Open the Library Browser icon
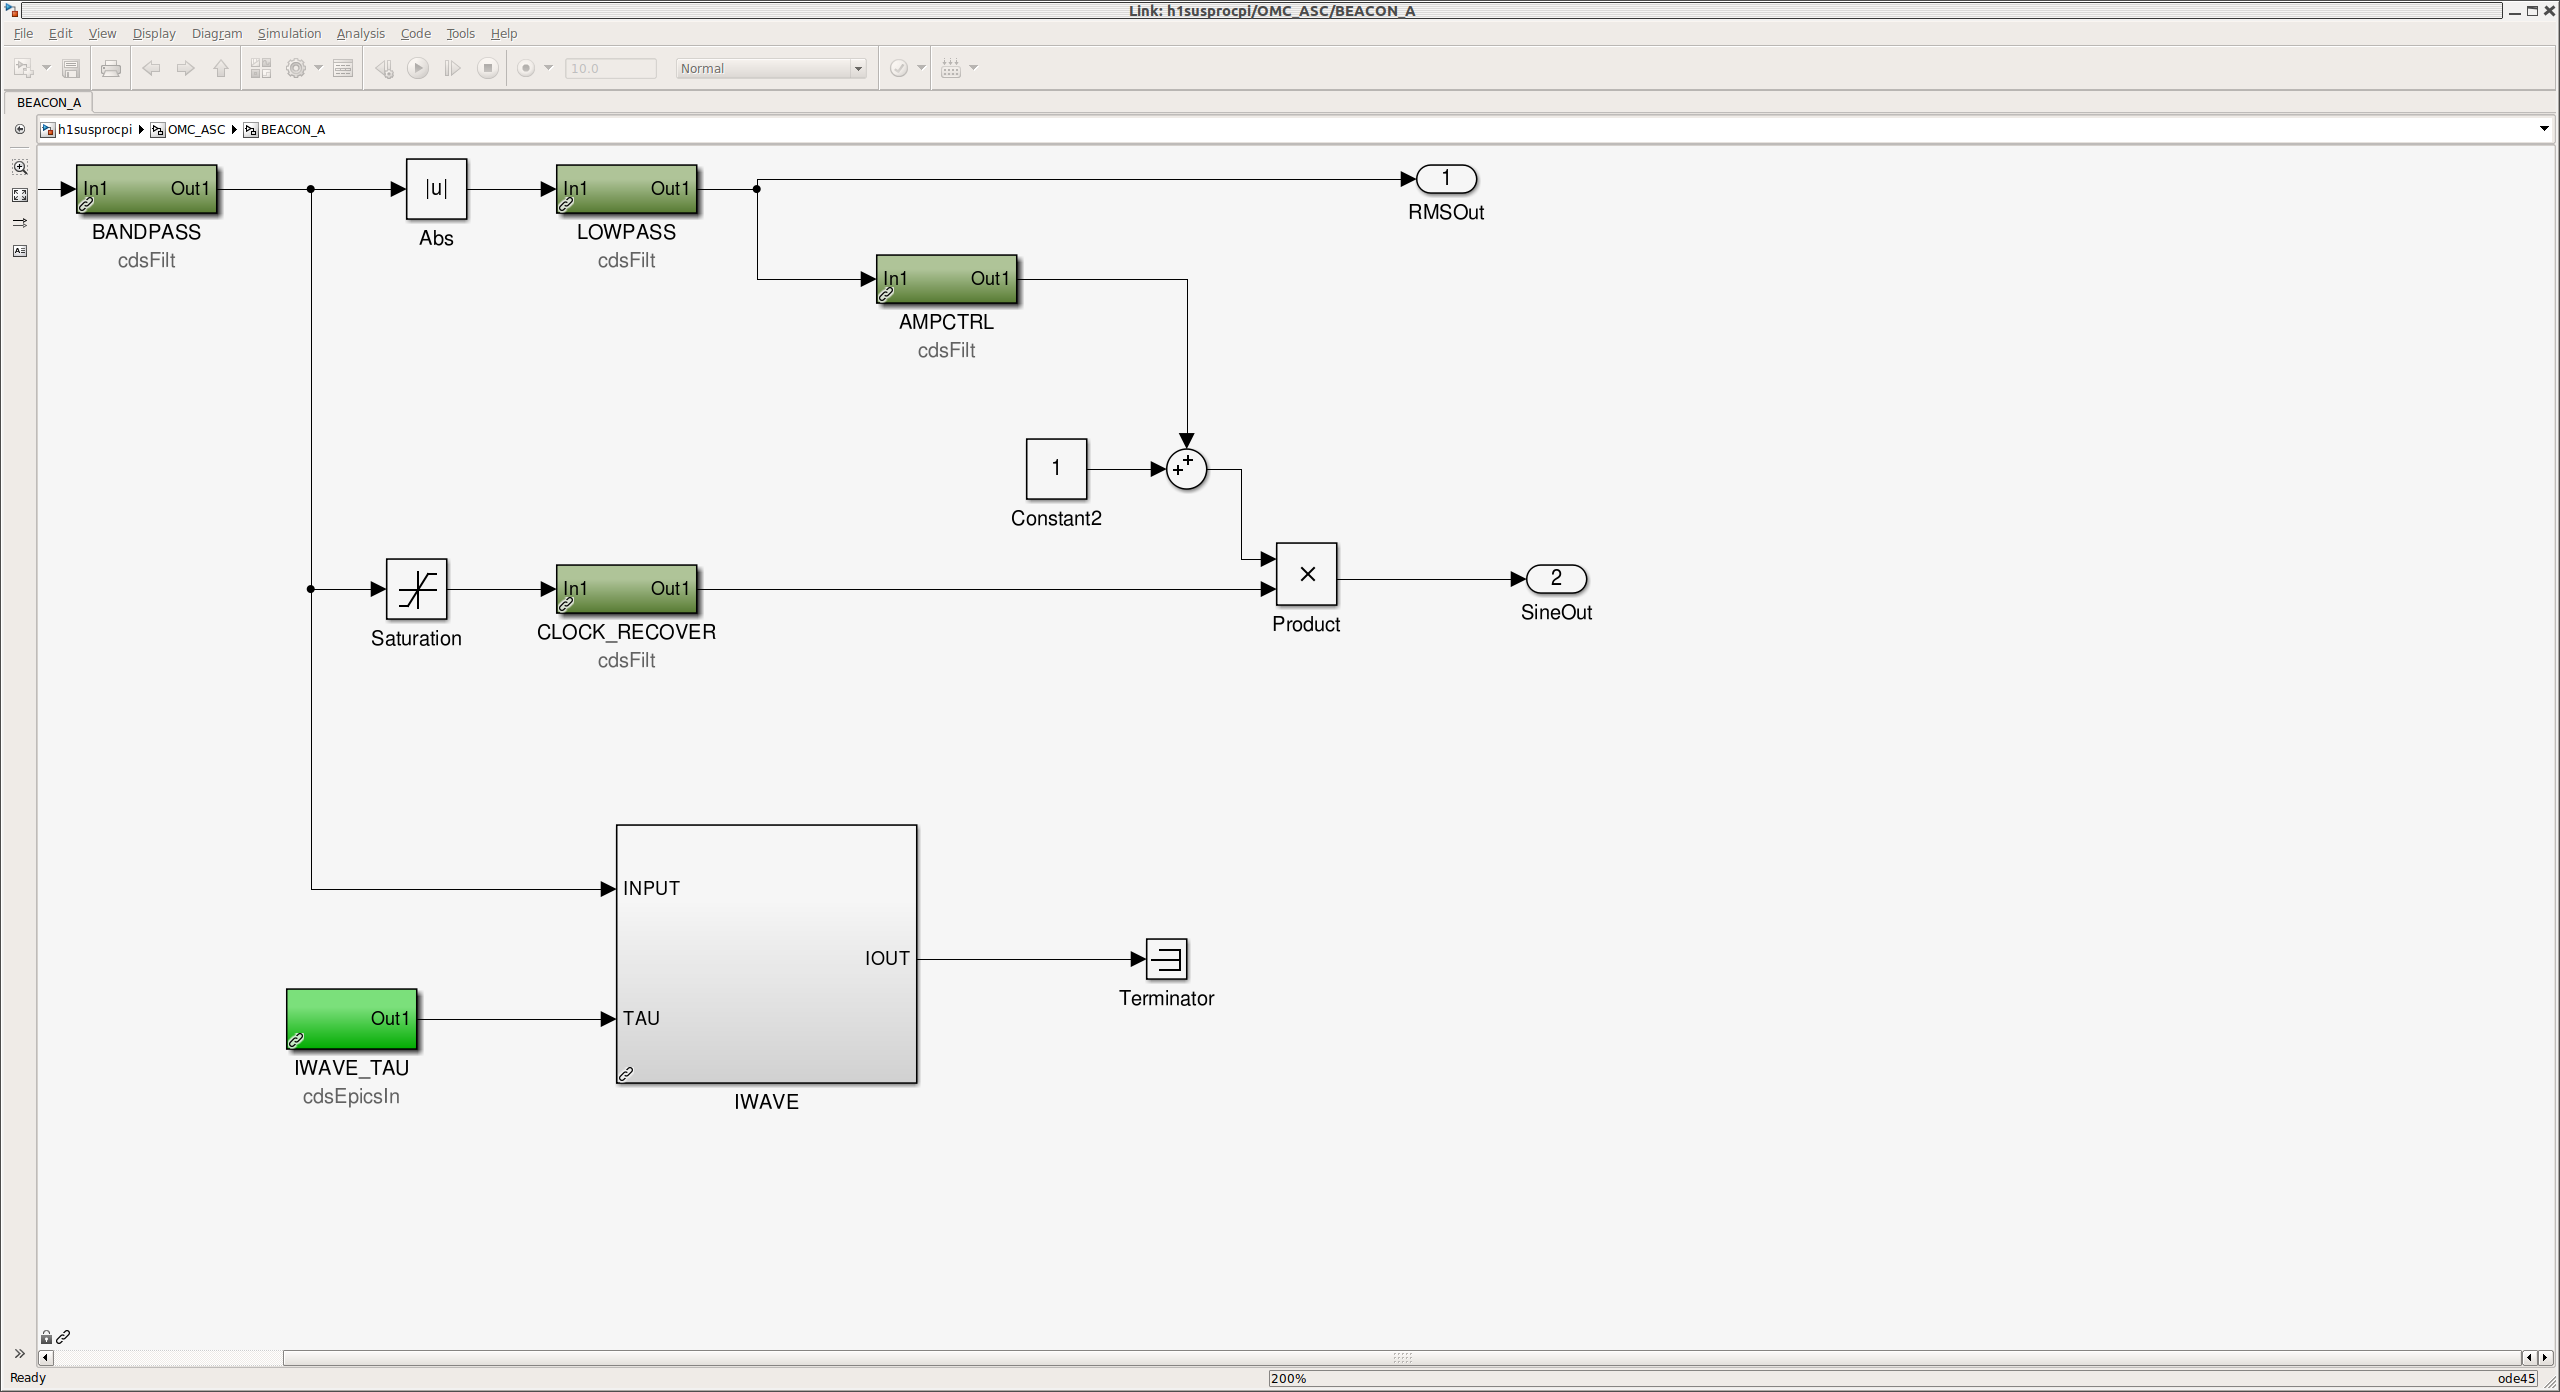Image resolution: width=2560 pixels, height=1392 pixels. 261,68
